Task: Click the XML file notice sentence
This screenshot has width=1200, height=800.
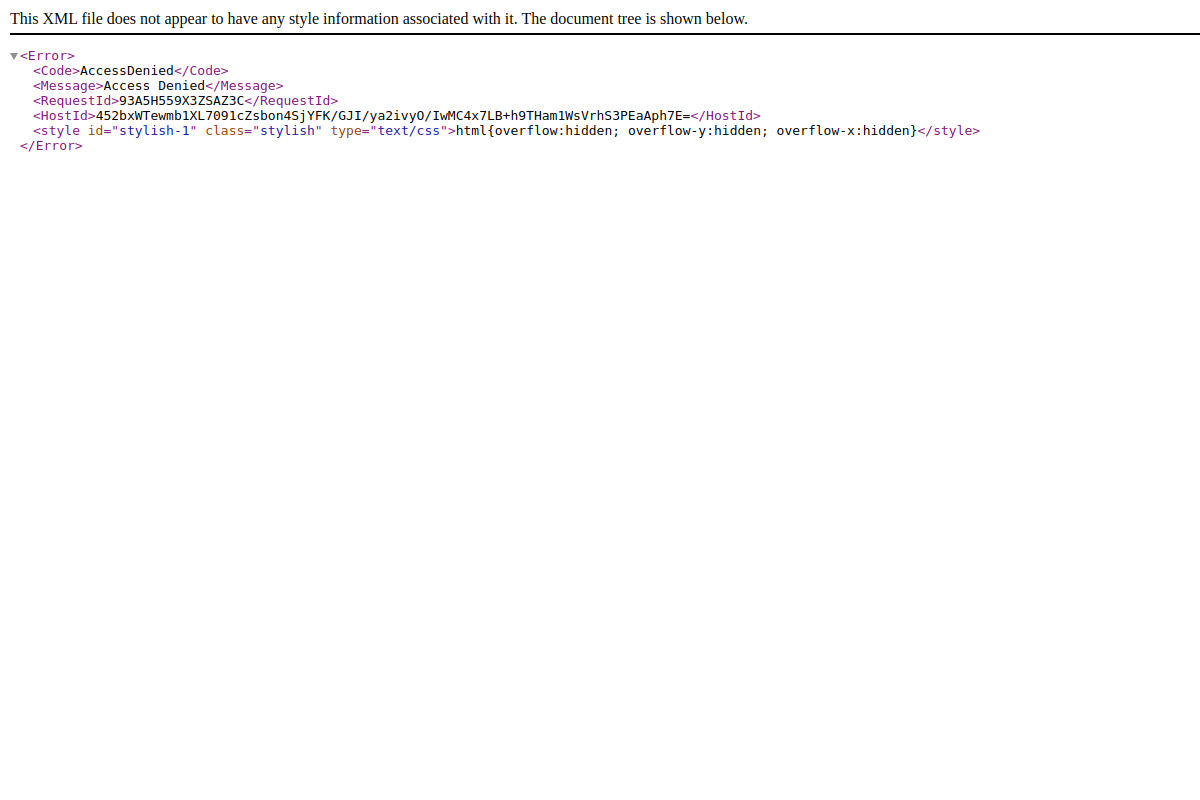Action: [x=379, y=19]
